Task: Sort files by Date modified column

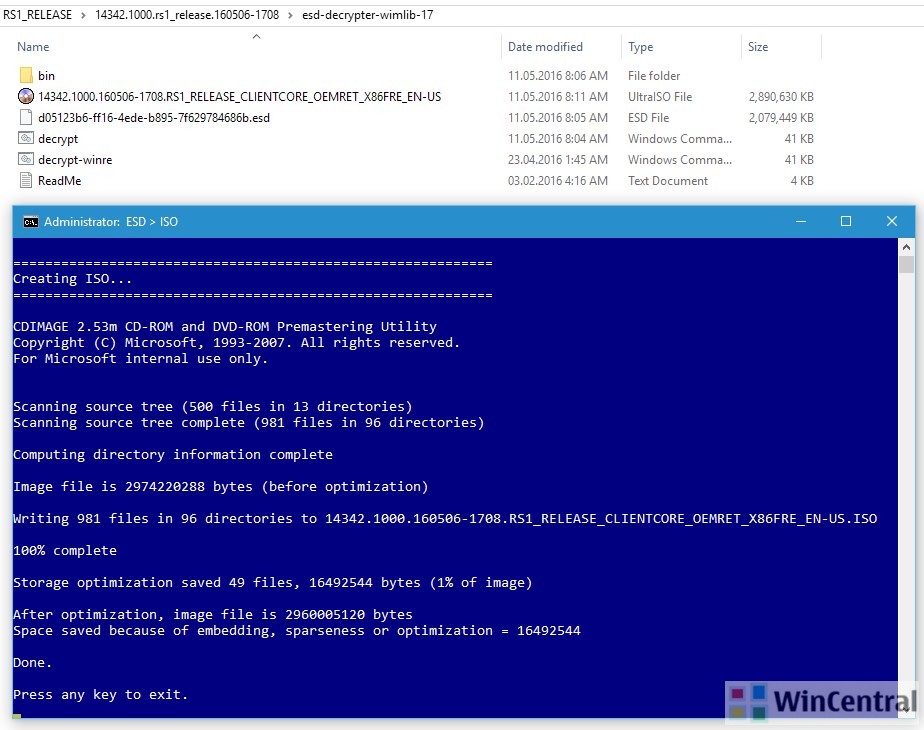Action: coord(545,47)
